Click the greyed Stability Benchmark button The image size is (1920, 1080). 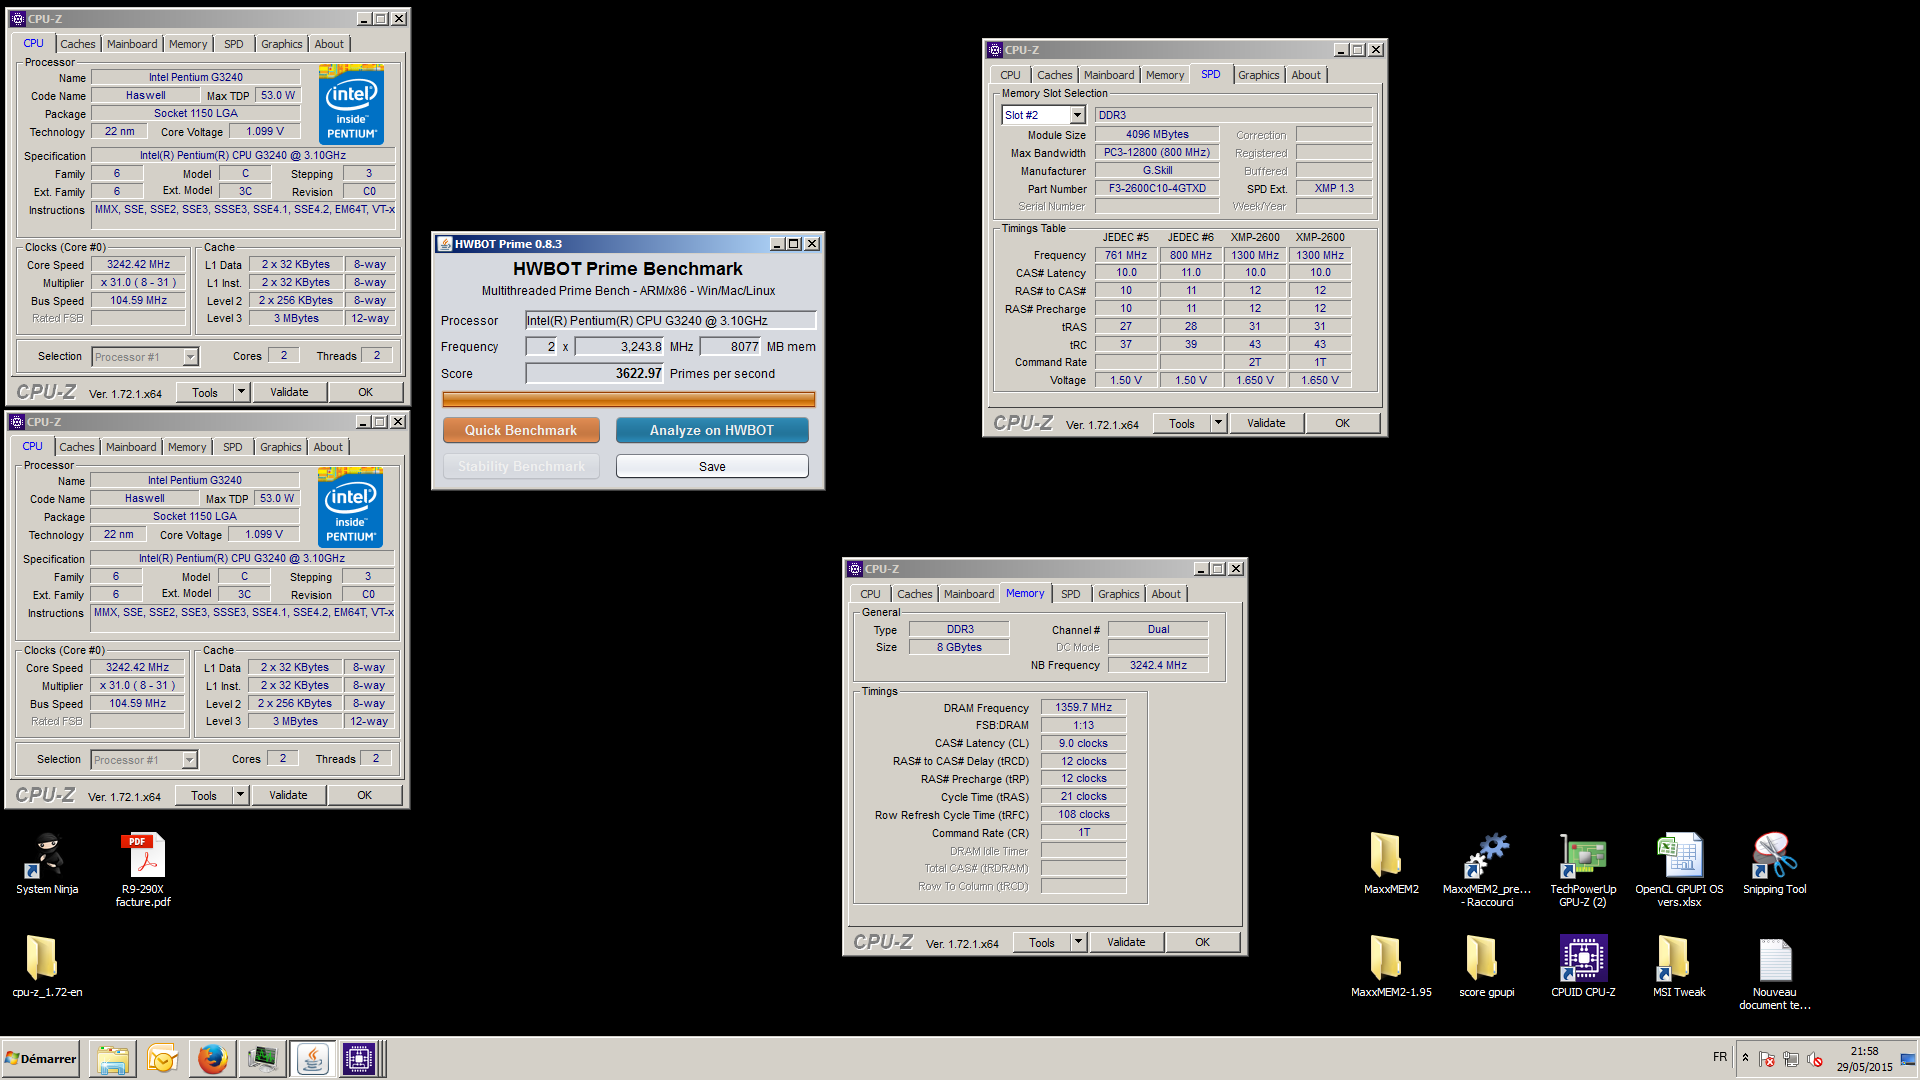tap(521, 466)
